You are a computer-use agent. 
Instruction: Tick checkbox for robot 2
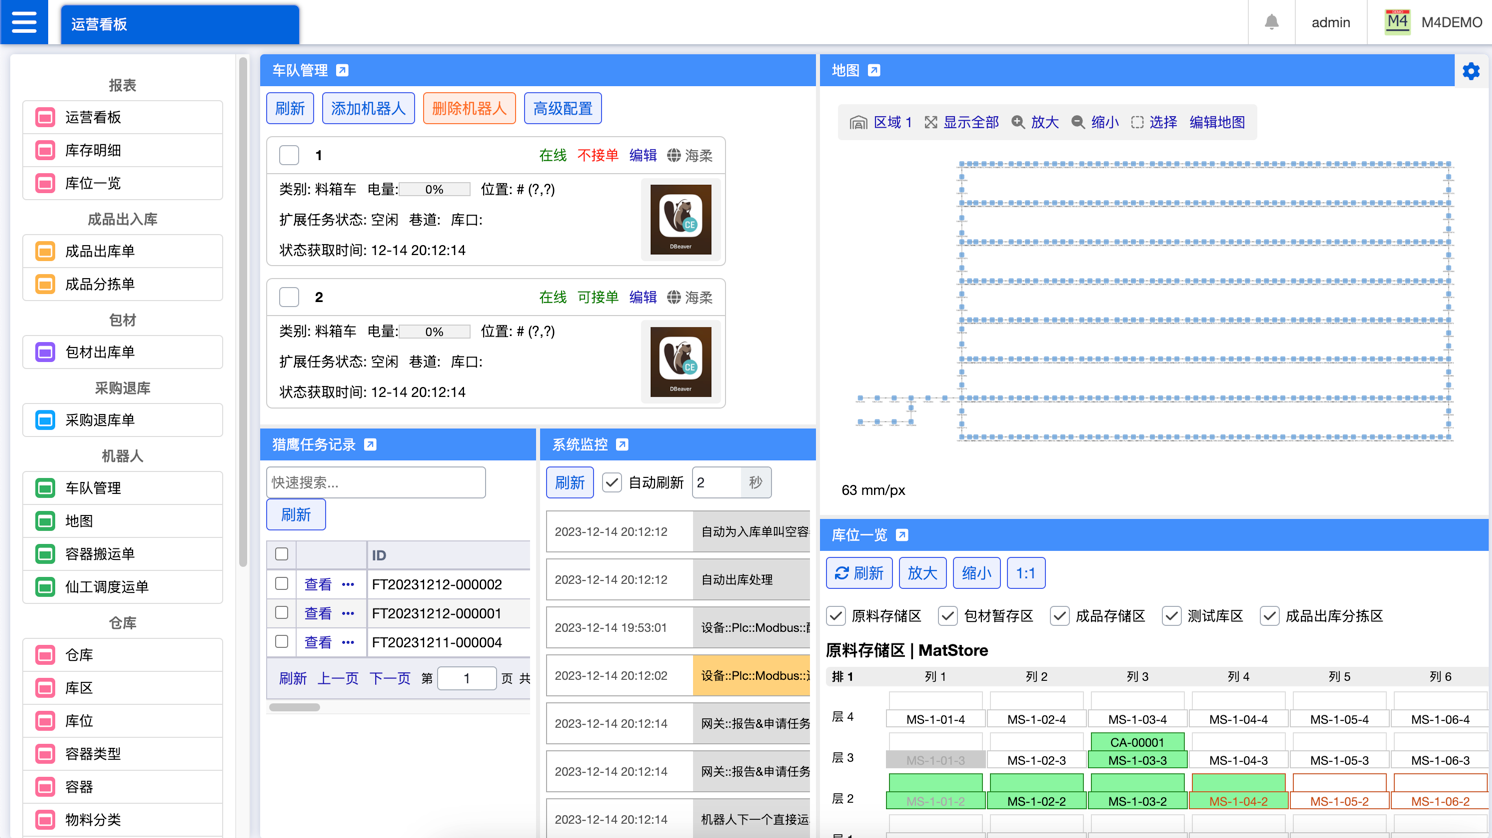pos(289,297)
